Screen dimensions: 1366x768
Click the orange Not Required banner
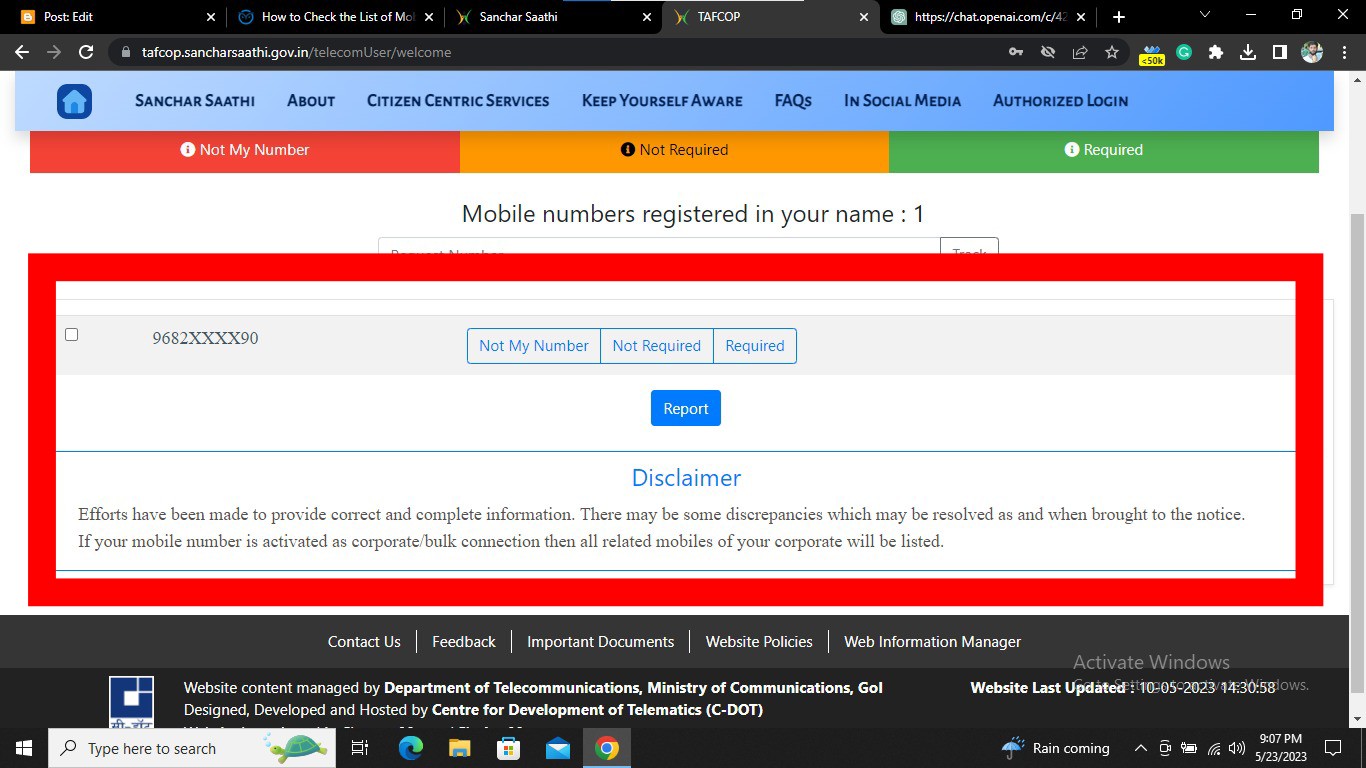675,150
